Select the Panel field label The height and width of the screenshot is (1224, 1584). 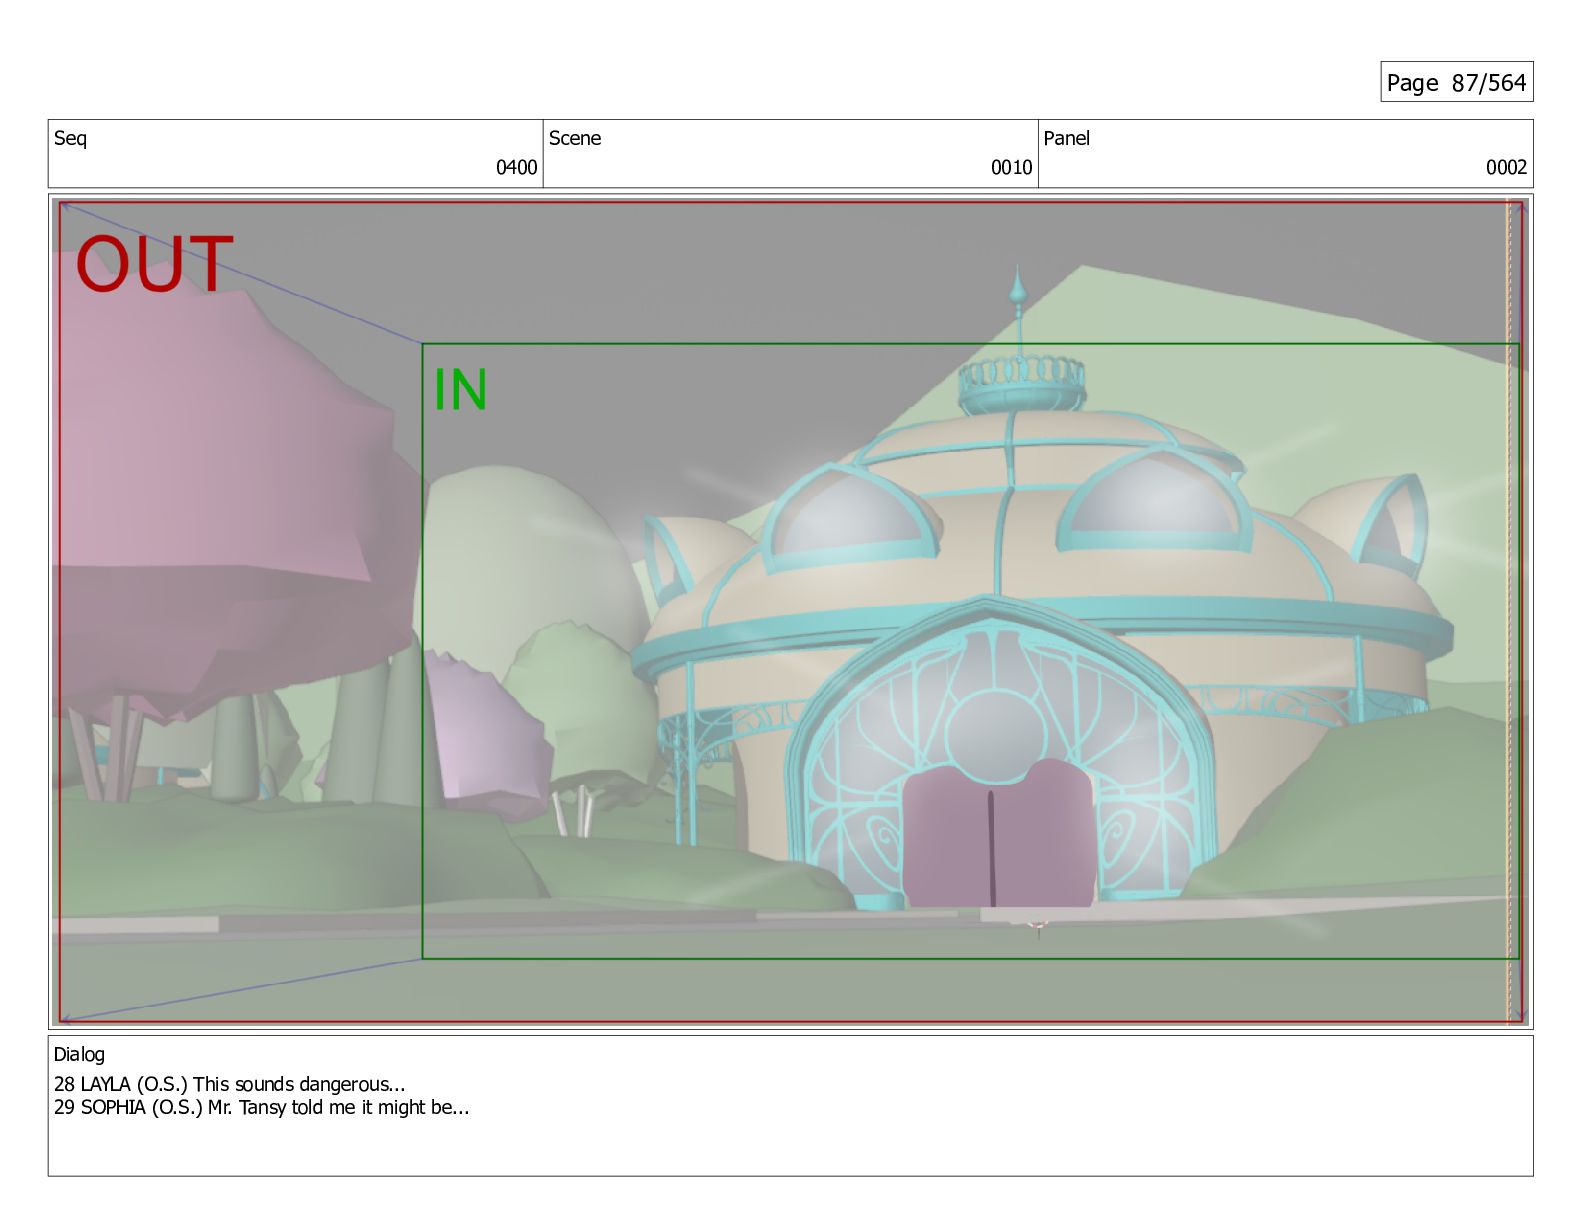point(1066,138)
